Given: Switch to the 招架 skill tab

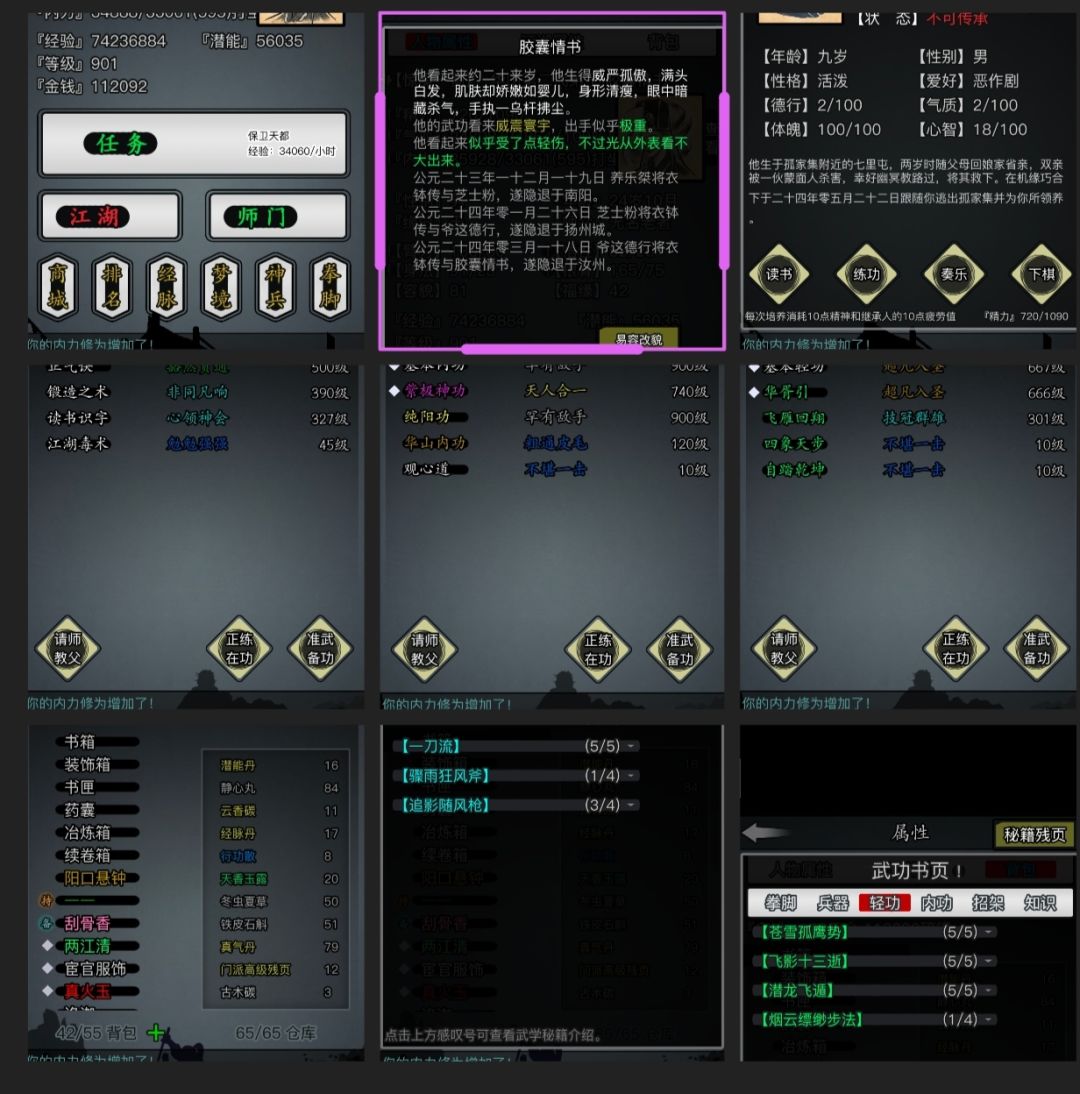Looking at the screenshot, I should (x=988, y=903).
